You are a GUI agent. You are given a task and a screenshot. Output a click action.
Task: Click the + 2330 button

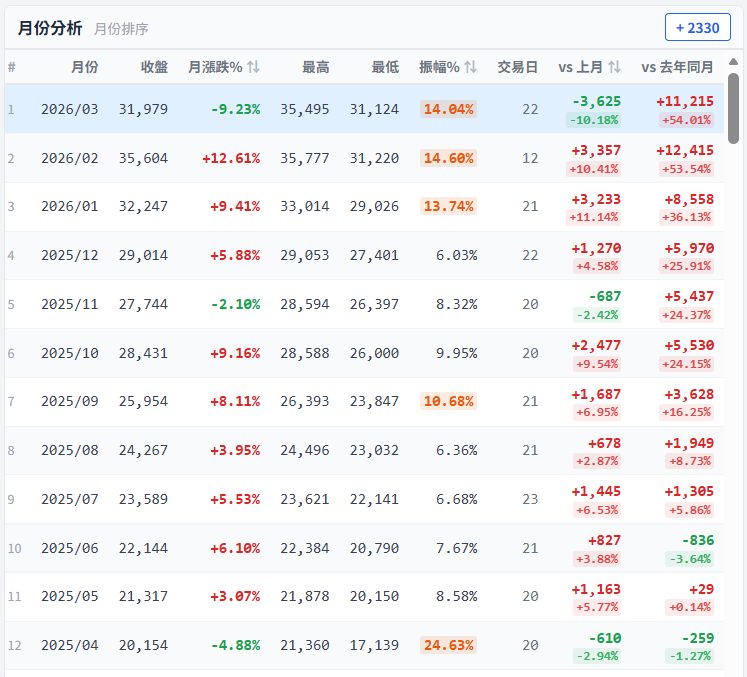tap(697, 28)
